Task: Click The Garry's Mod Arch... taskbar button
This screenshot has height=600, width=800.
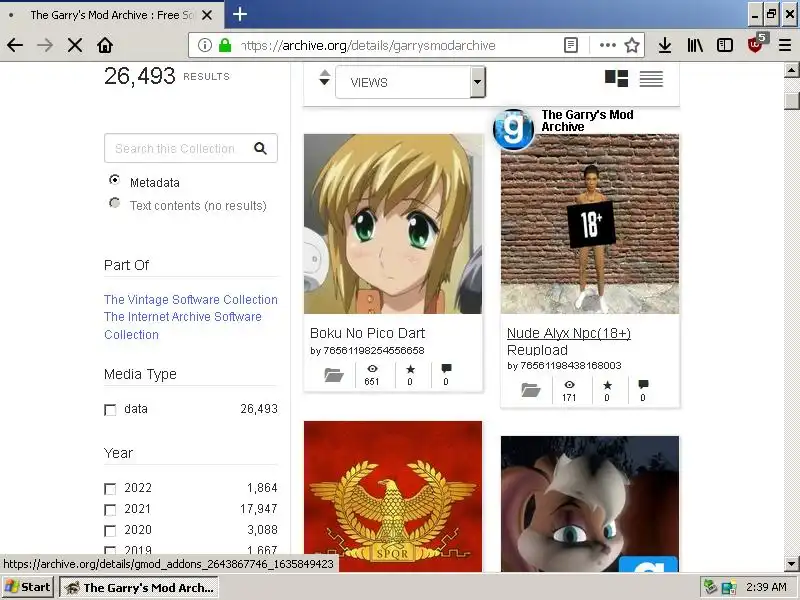Action: [139, 587]
